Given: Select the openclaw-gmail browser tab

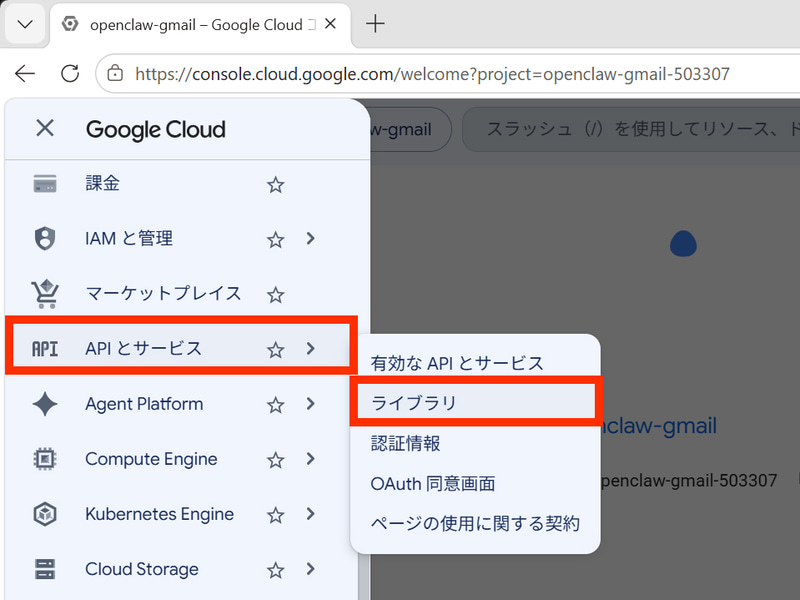Looking at the screenshot, I should coord(200,24).
